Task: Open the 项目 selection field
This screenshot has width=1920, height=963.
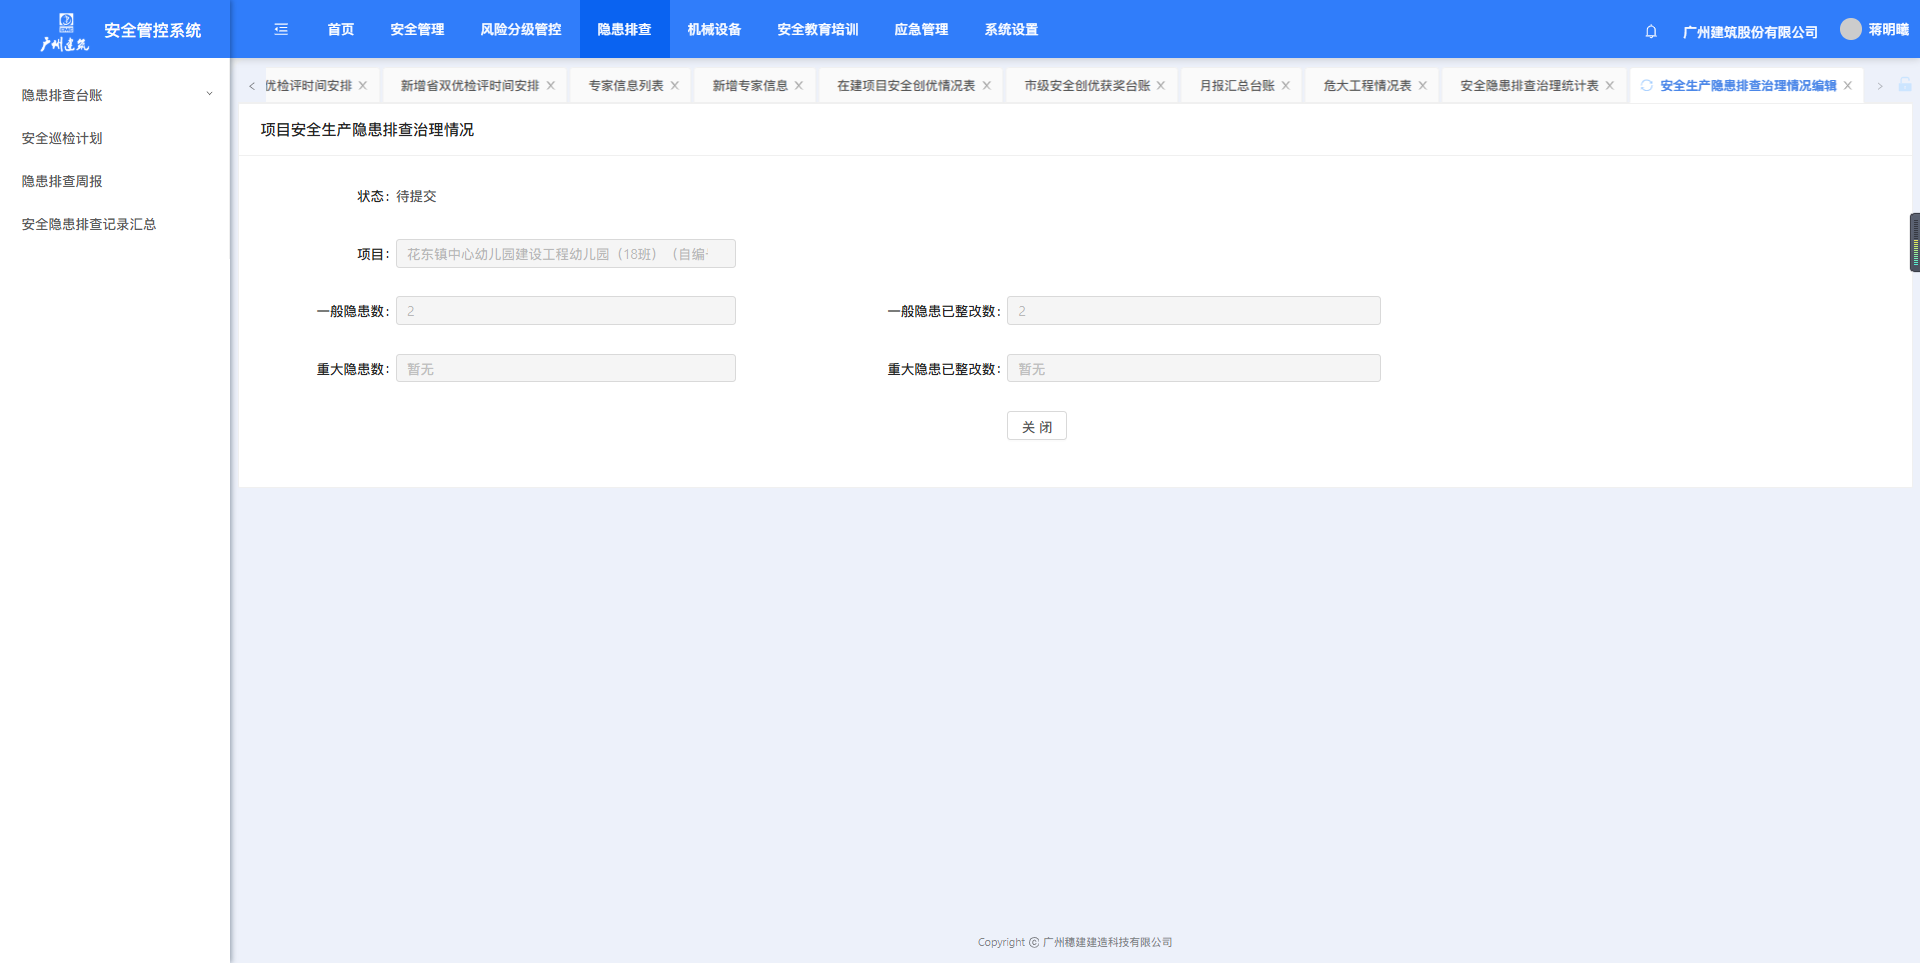Action: click(565, 254)
